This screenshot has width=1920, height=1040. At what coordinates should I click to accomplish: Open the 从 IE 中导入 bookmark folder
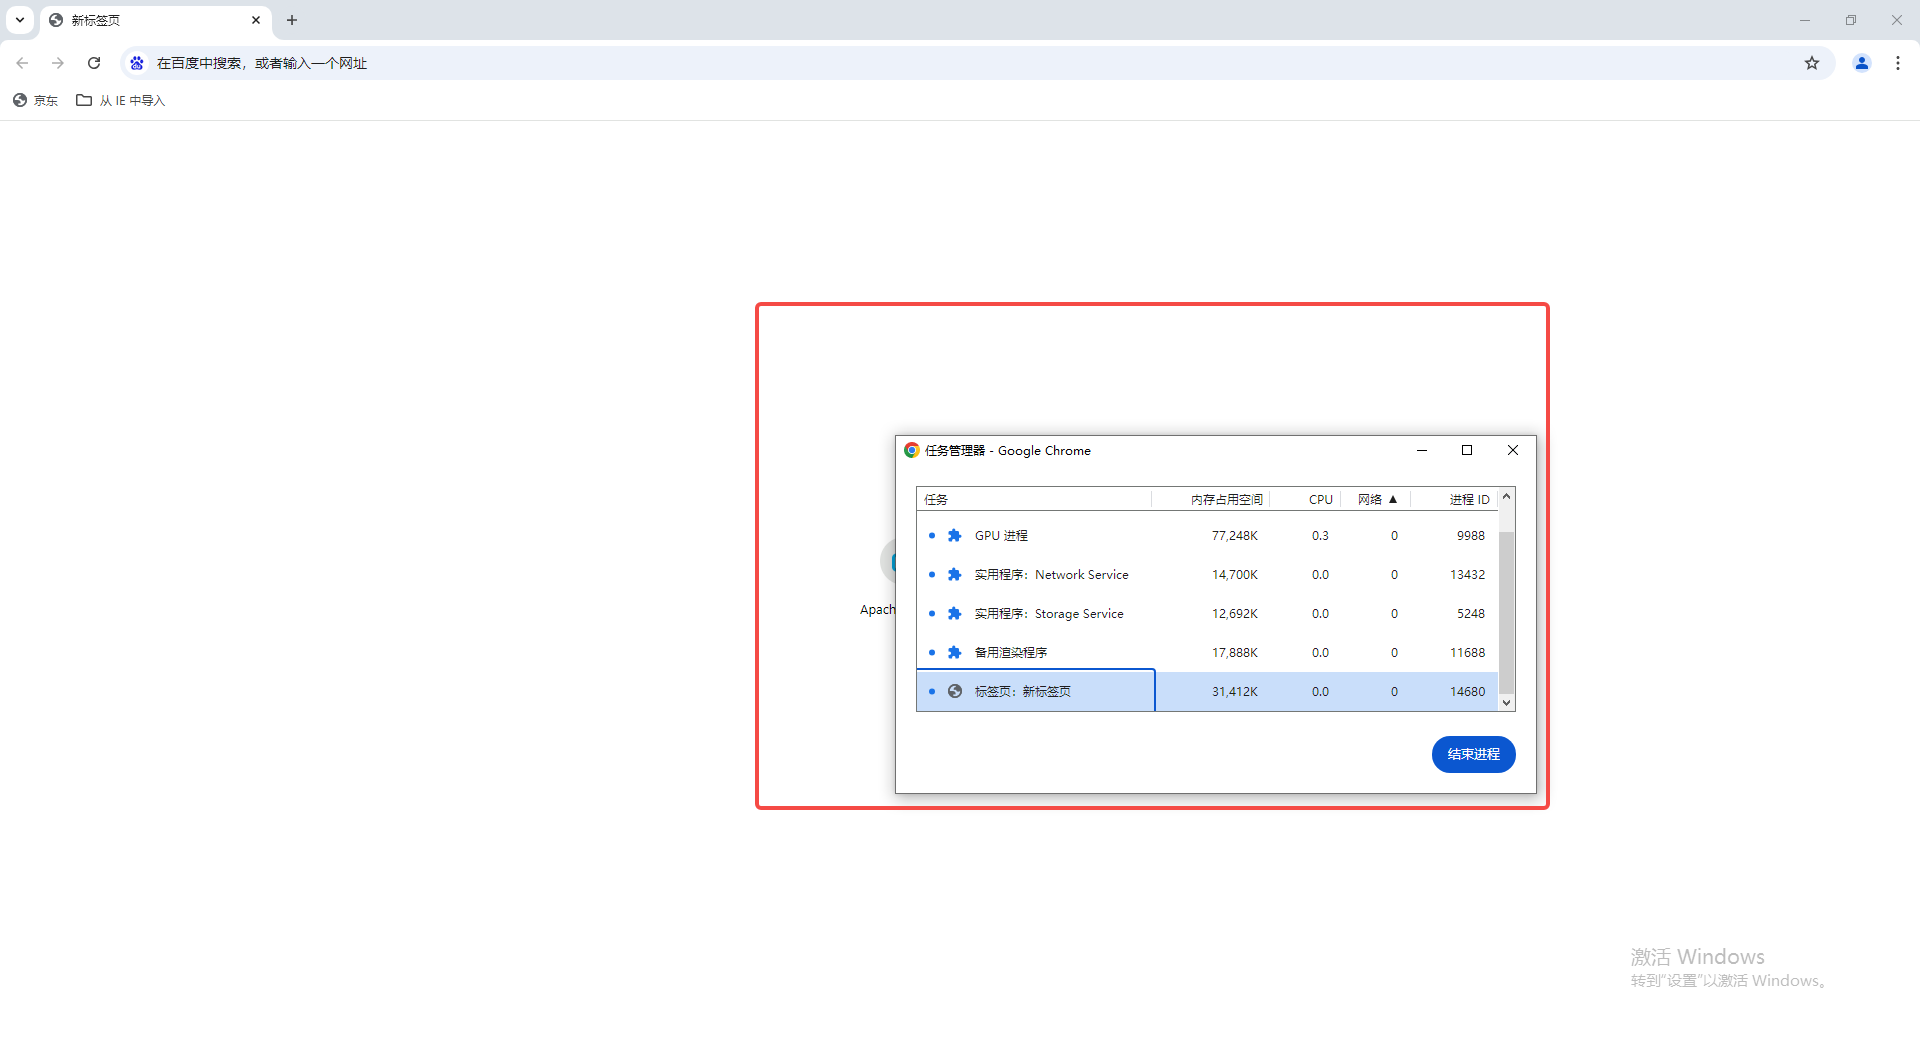(121, 100)
